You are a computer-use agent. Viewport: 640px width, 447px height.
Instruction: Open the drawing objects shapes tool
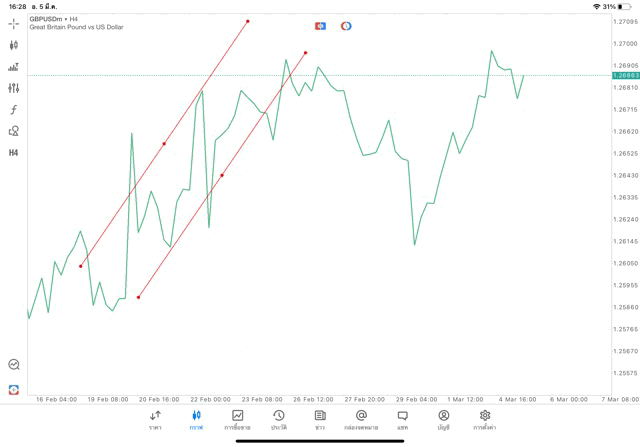(x=14, y=131)
